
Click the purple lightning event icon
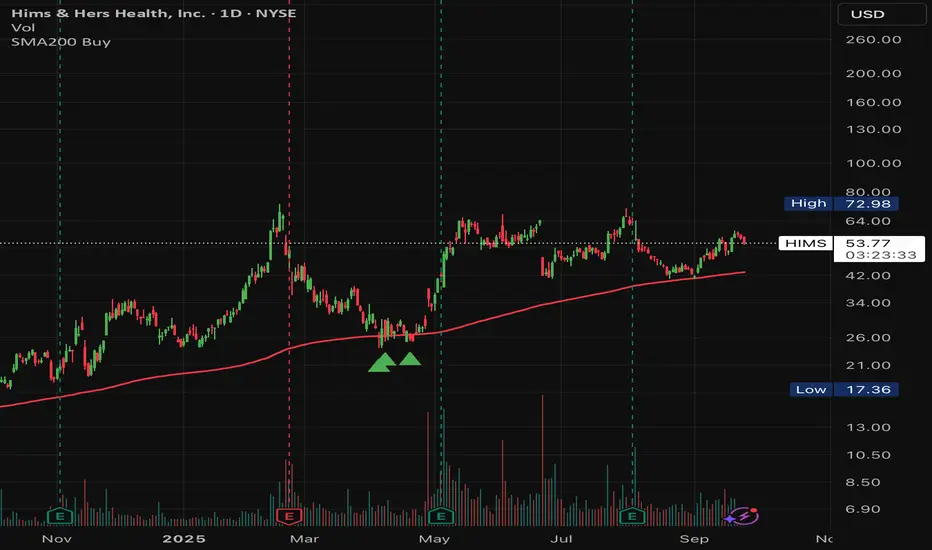click(x=742, y=516)
